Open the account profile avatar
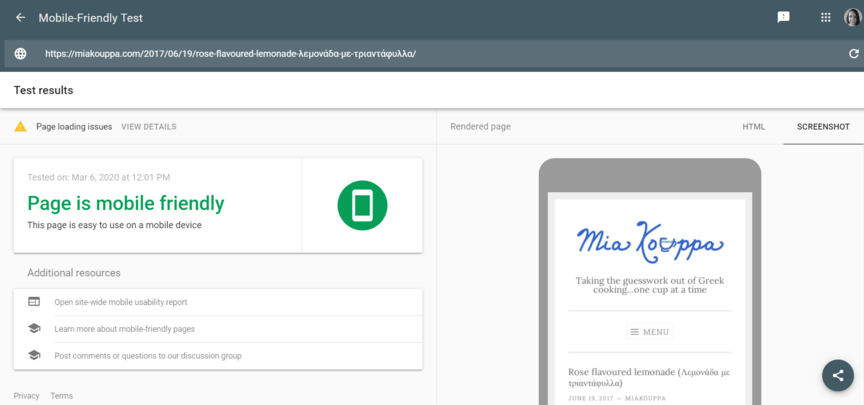 click(852, 17)
